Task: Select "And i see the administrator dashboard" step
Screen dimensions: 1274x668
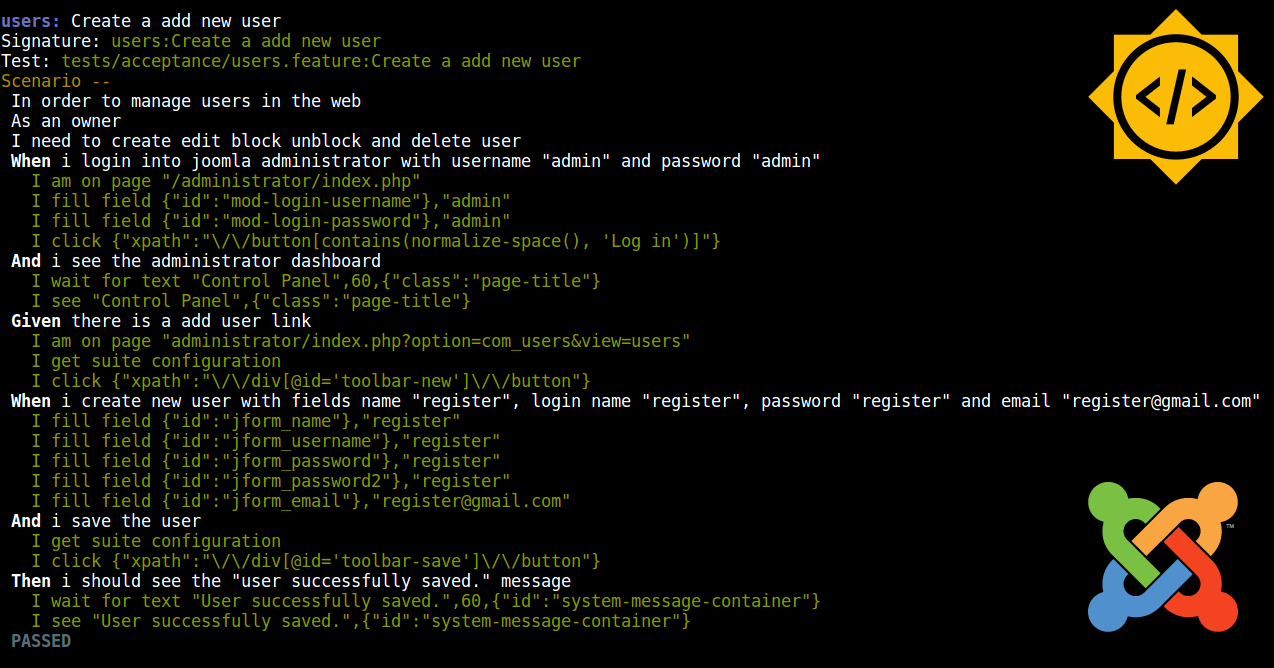Action: (x=196, y=261)
